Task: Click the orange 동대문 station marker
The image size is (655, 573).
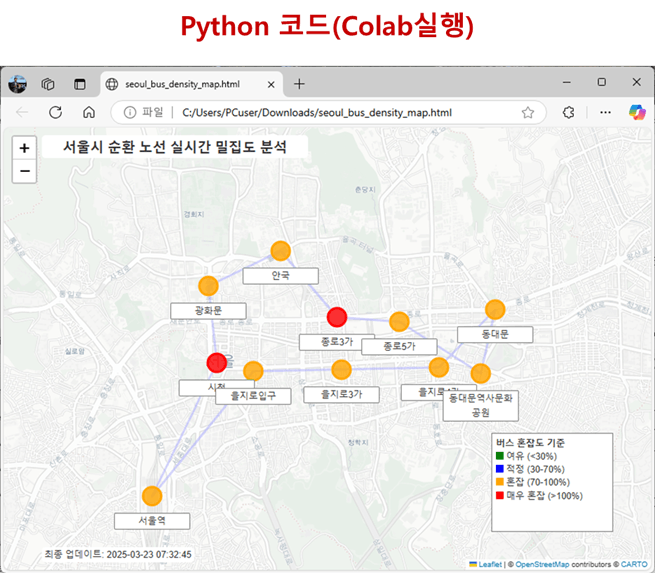Action: click(495, 309)
